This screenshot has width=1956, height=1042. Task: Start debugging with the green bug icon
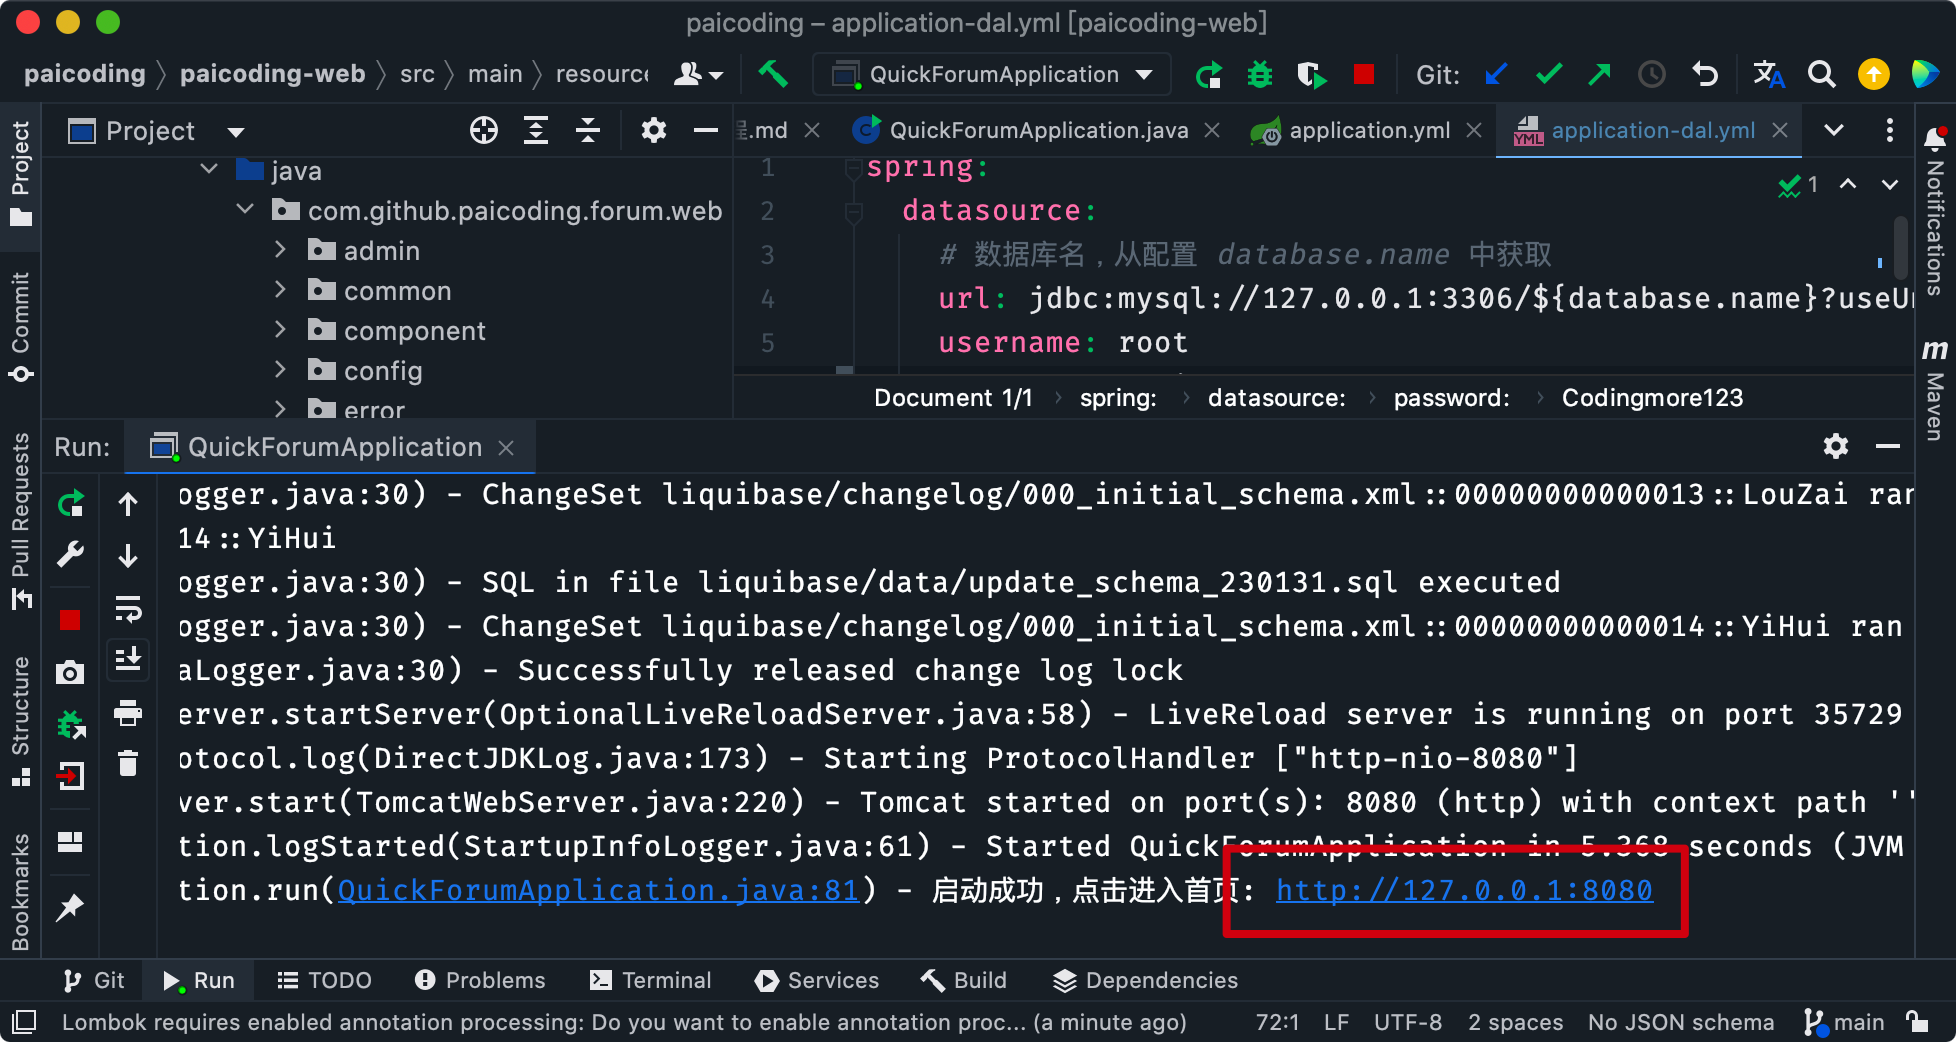click(x=1260, y=74)
